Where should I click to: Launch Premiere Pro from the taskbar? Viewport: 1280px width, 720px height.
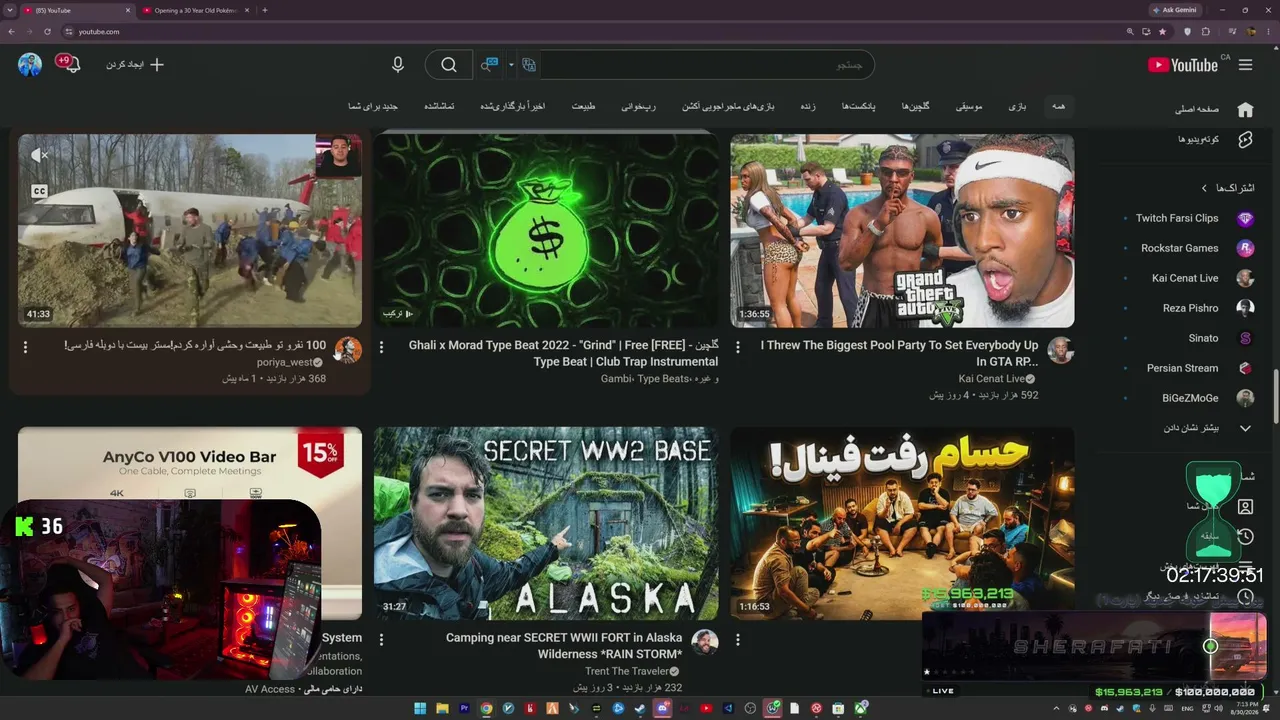(x=464, y=708)
